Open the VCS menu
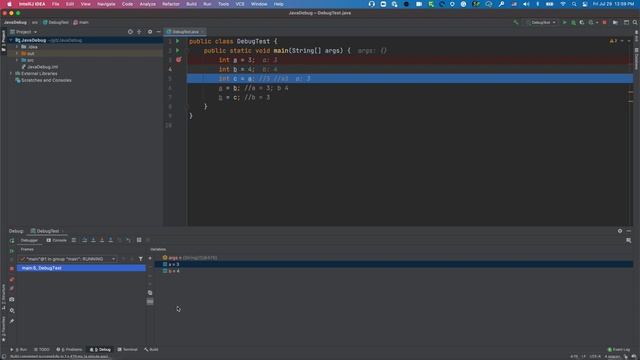 point(240,4)
